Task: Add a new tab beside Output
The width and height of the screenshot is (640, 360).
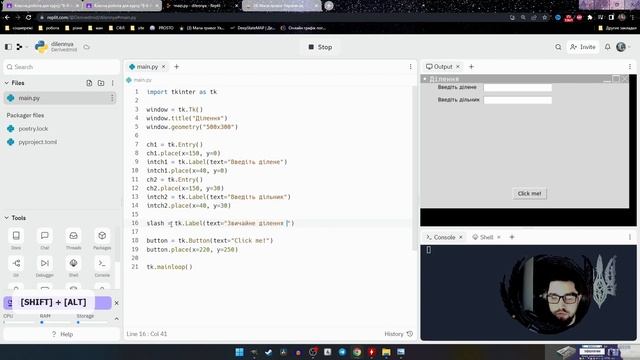Action: [471, 67]
